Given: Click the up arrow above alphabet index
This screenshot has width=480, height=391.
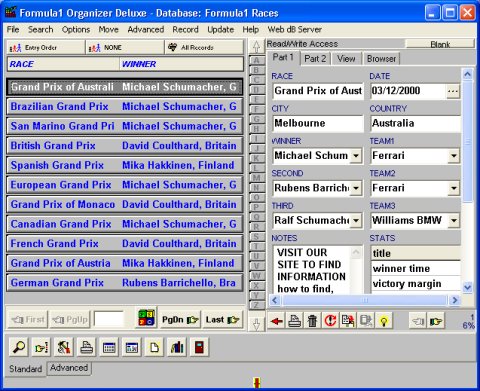Looking at the screenshot, I should (256, 47).
